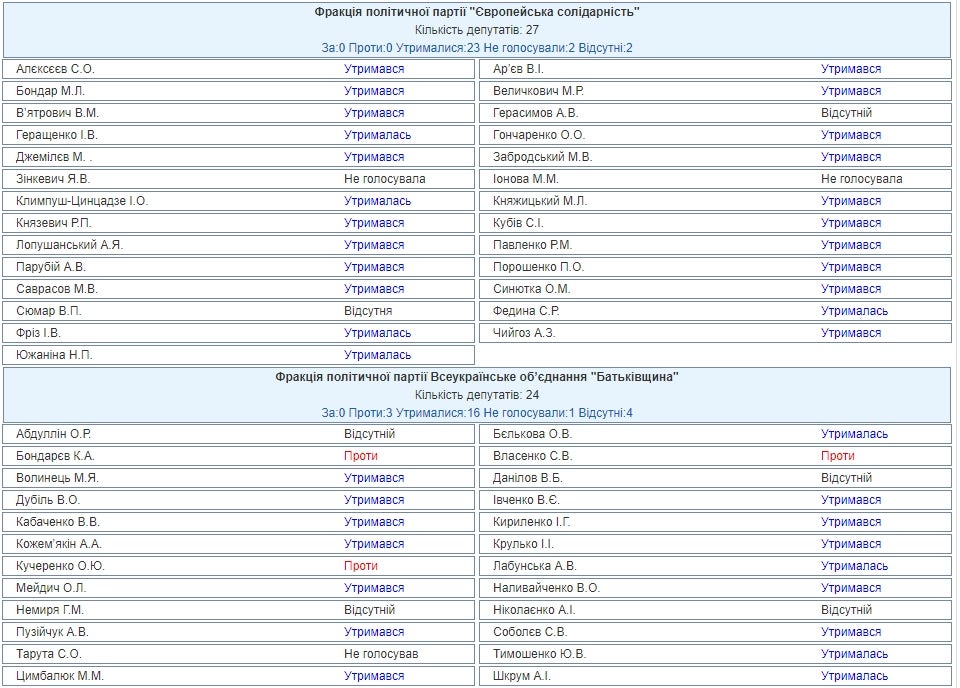
Task: Click "Відсутня" status for Сюмар В.П.
Action: [368, 311]
